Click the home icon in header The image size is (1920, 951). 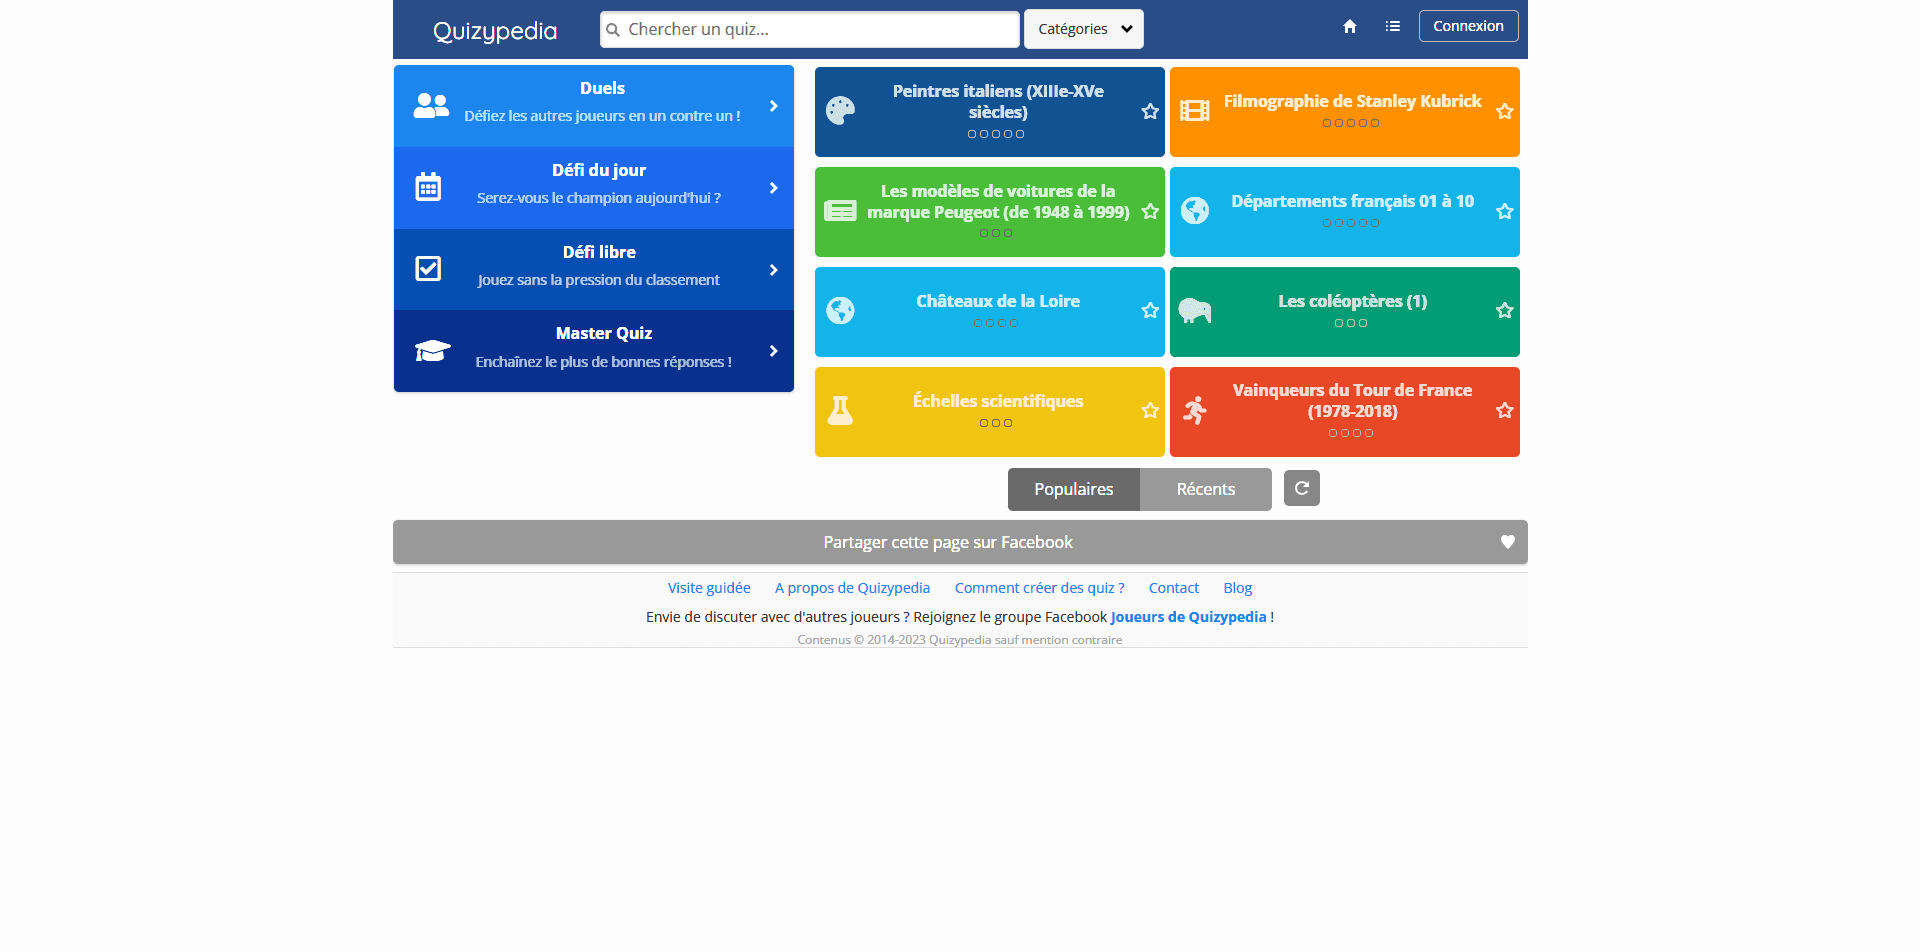click(x=1349, y=27)
